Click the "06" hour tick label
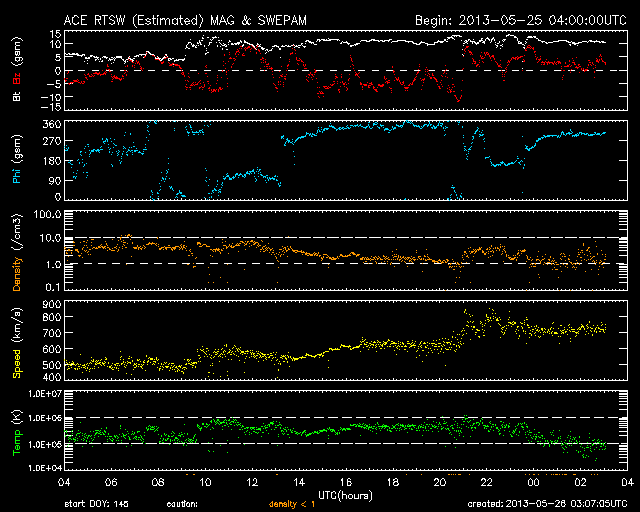 point(111,482)
